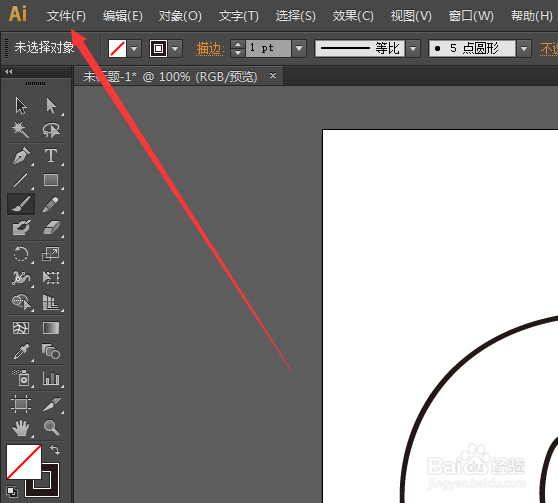The image size is (558, 503).
Task: Adjust stroke weight with stepper arrows
Action: [237, 48]
